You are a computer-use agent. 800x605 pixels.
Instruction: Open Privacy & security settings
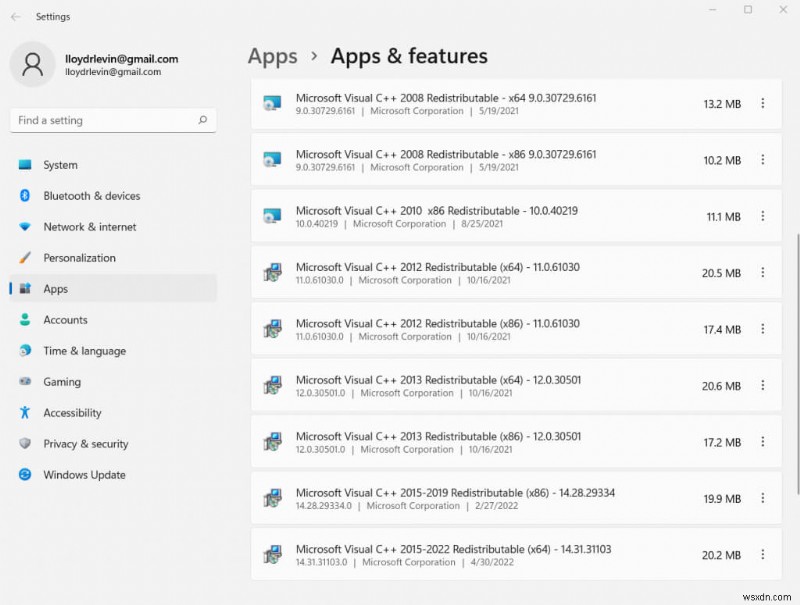113,444
